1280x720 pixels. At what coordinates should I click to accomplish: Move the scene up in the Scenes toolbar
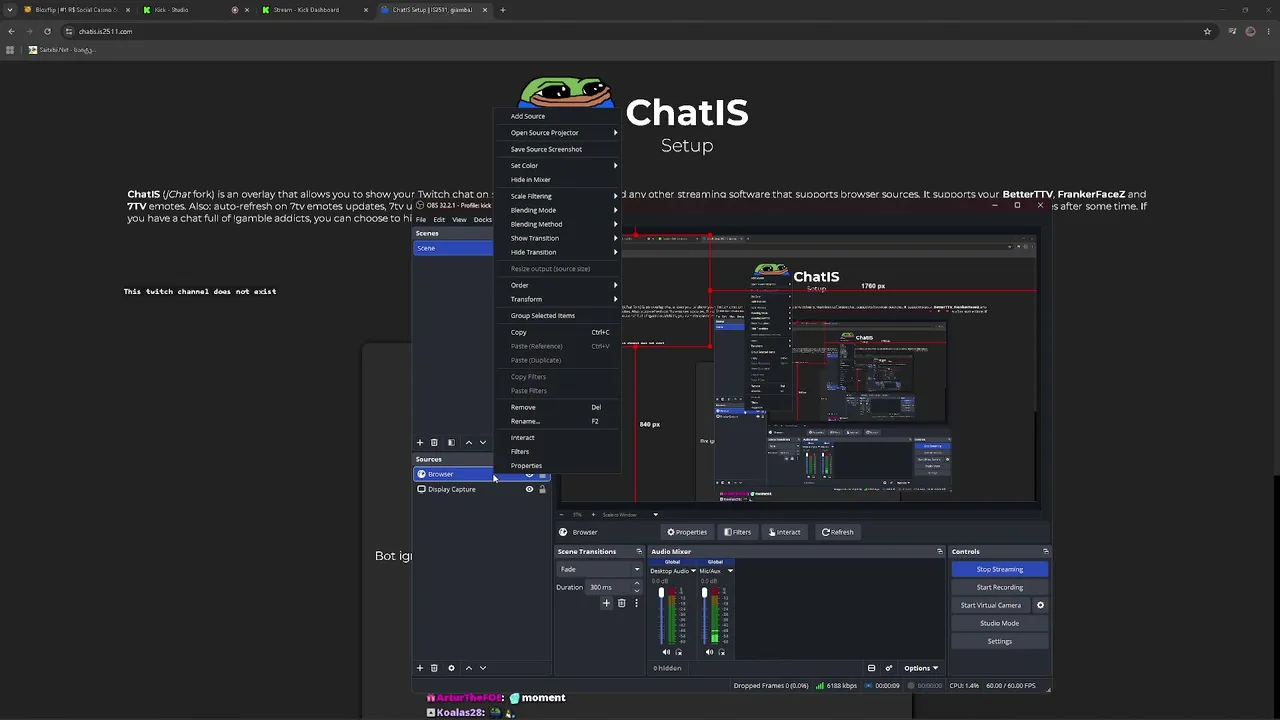click(x=468, y=442)
